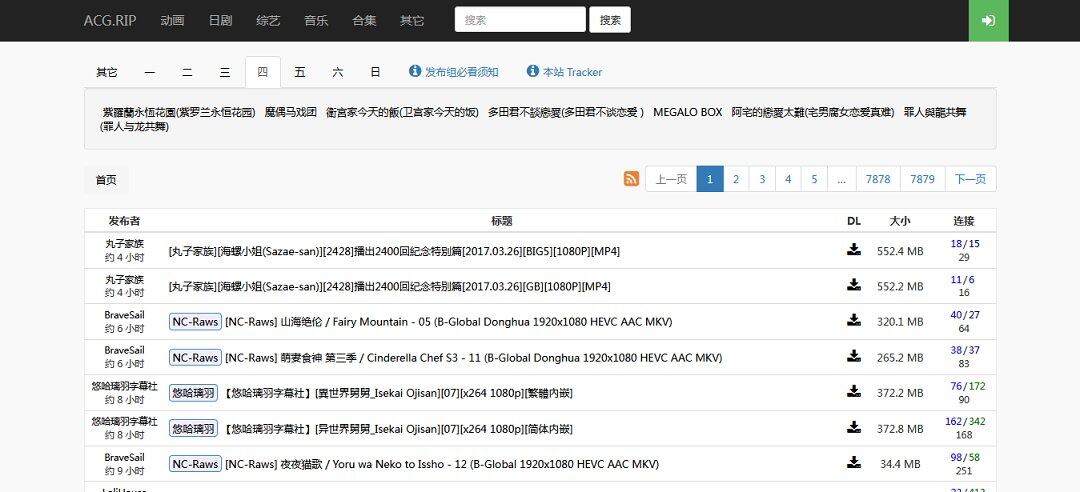This screenshot has width=1080, height=492.
Task: Click the NC-Raws tag on Fairy Mountain
Action: [x=194, y=322]
